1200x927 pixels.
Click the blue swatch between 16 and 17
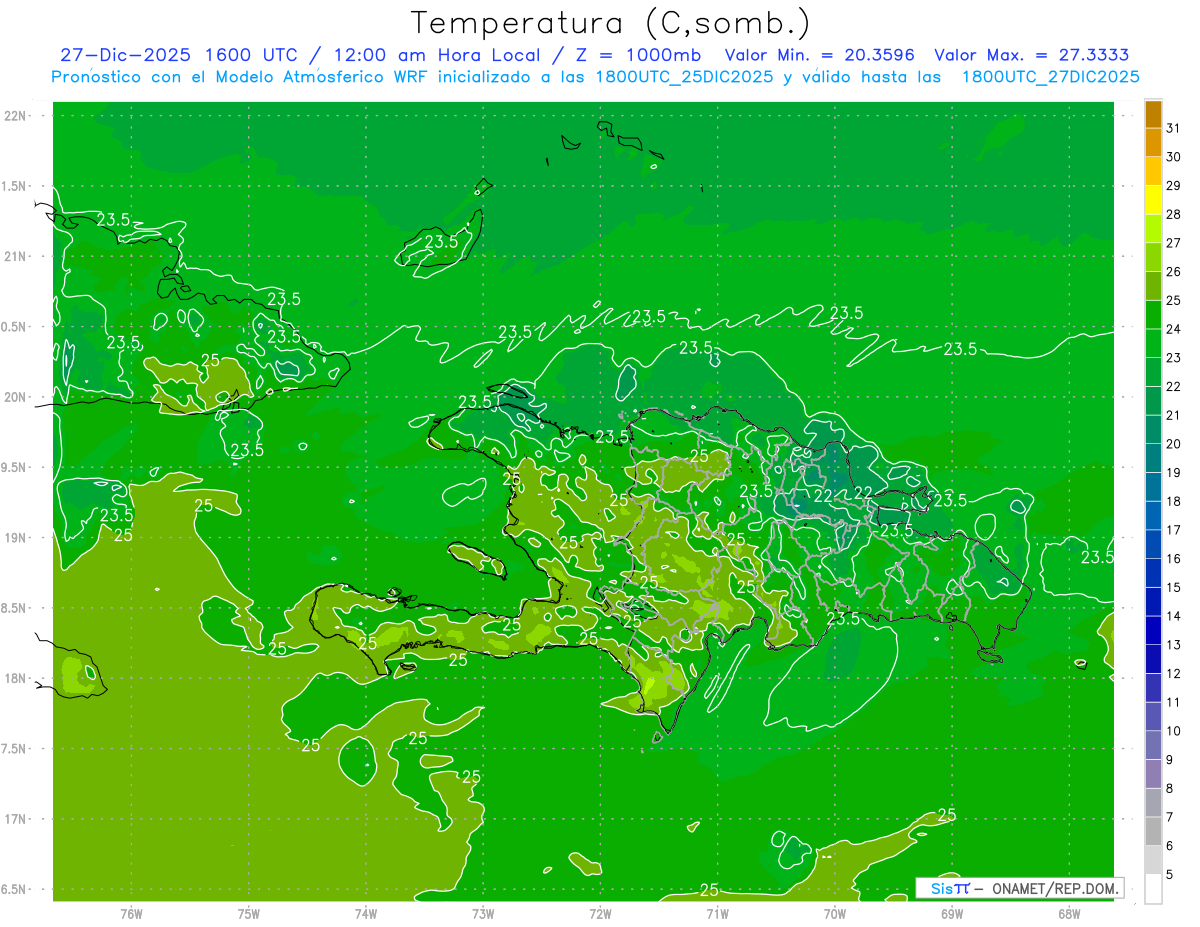pyautogui.click(x=1153, y=545)
